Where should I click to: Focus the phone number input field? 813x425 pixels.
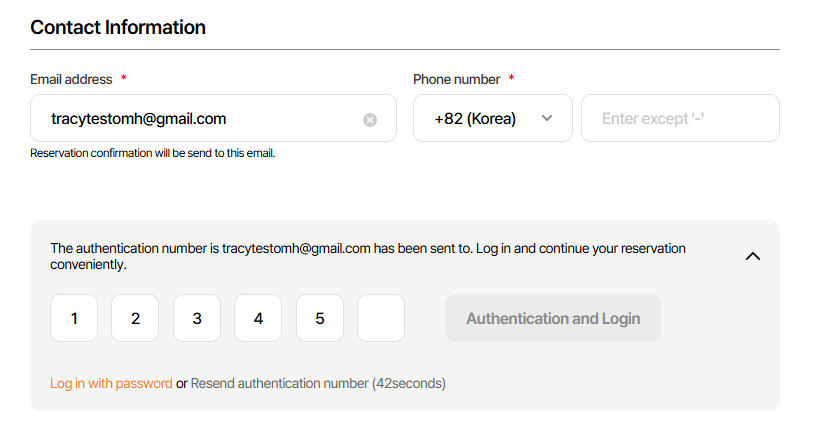pyautogui.click(x=680, y=119)
